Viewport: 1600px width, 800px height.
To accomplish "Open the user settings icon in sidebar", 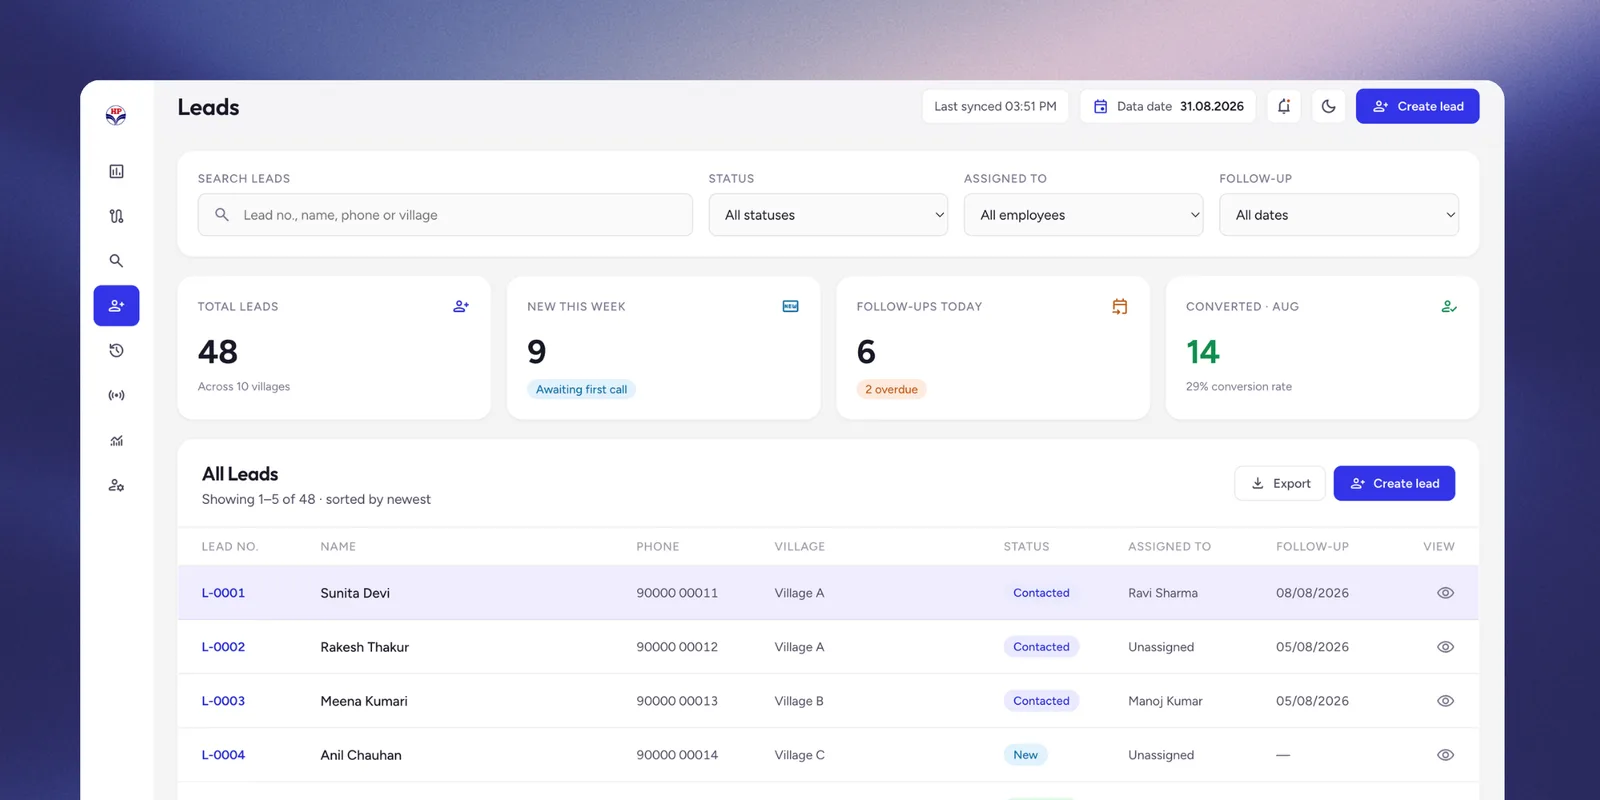I will click(116, 485).
